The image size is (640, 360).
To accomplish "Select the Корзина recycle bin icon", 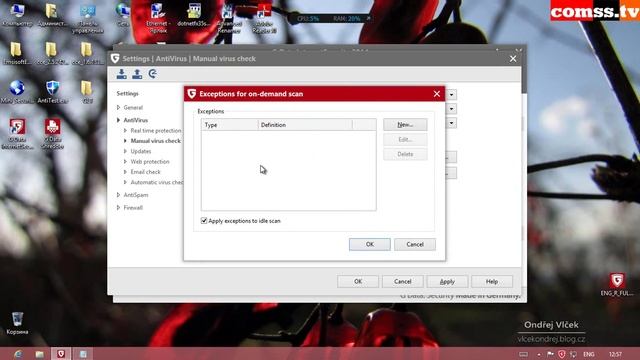I will [x=17, y=323].
